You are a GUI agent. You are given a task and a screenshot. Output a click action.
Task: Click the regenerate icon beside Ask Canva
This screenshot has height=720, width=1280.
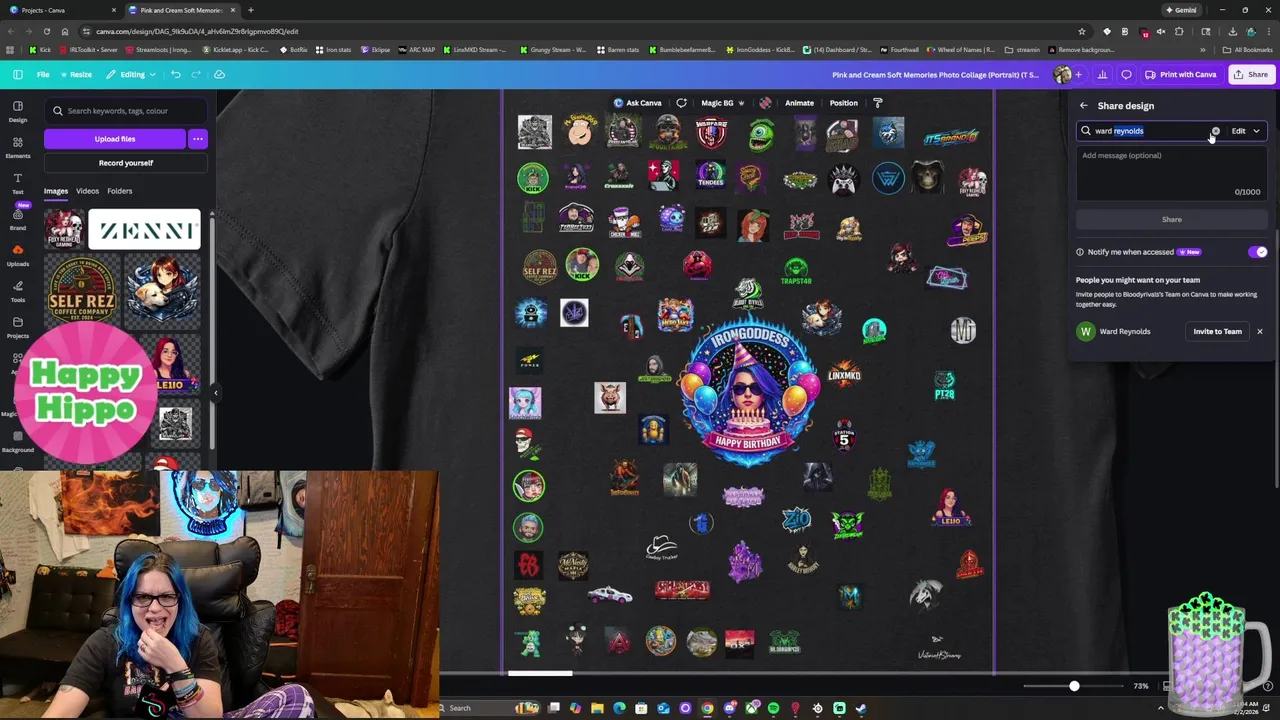coord(681,102)
